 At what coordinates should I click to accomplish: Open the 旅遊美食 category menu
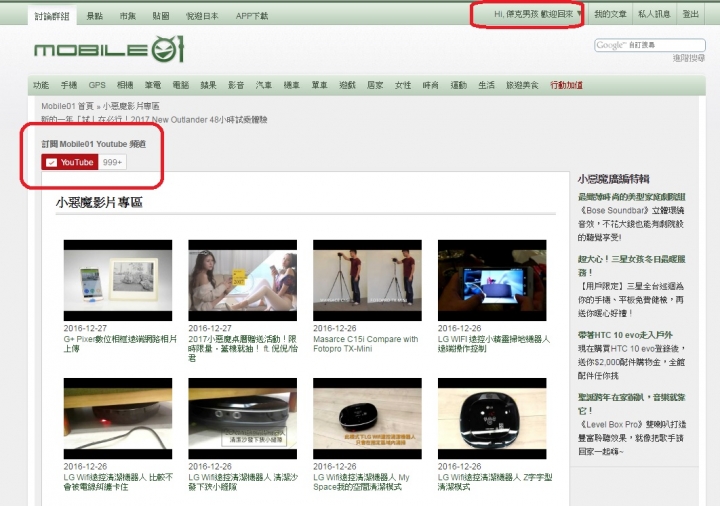click(522, 85)
